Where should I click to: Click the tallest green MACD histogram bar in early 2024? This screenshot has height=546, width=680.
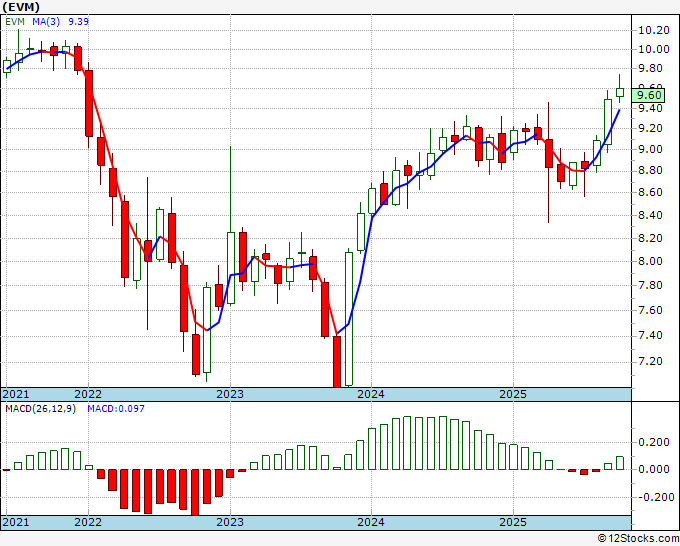pyautogui.click(x=407, y=443)
